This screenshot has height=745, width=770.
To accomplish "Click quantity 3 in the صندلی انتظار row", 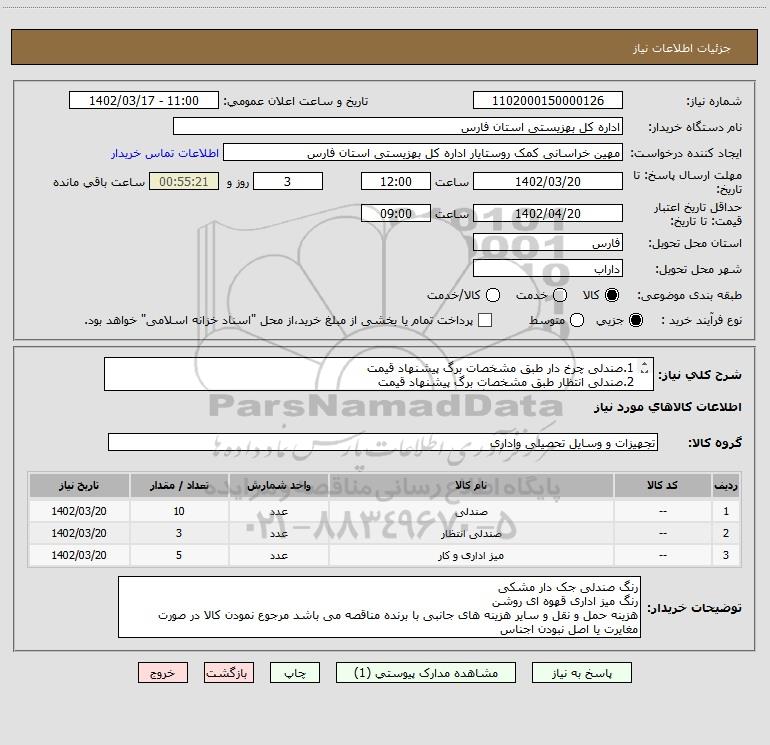I will click(x=179, y=533).
